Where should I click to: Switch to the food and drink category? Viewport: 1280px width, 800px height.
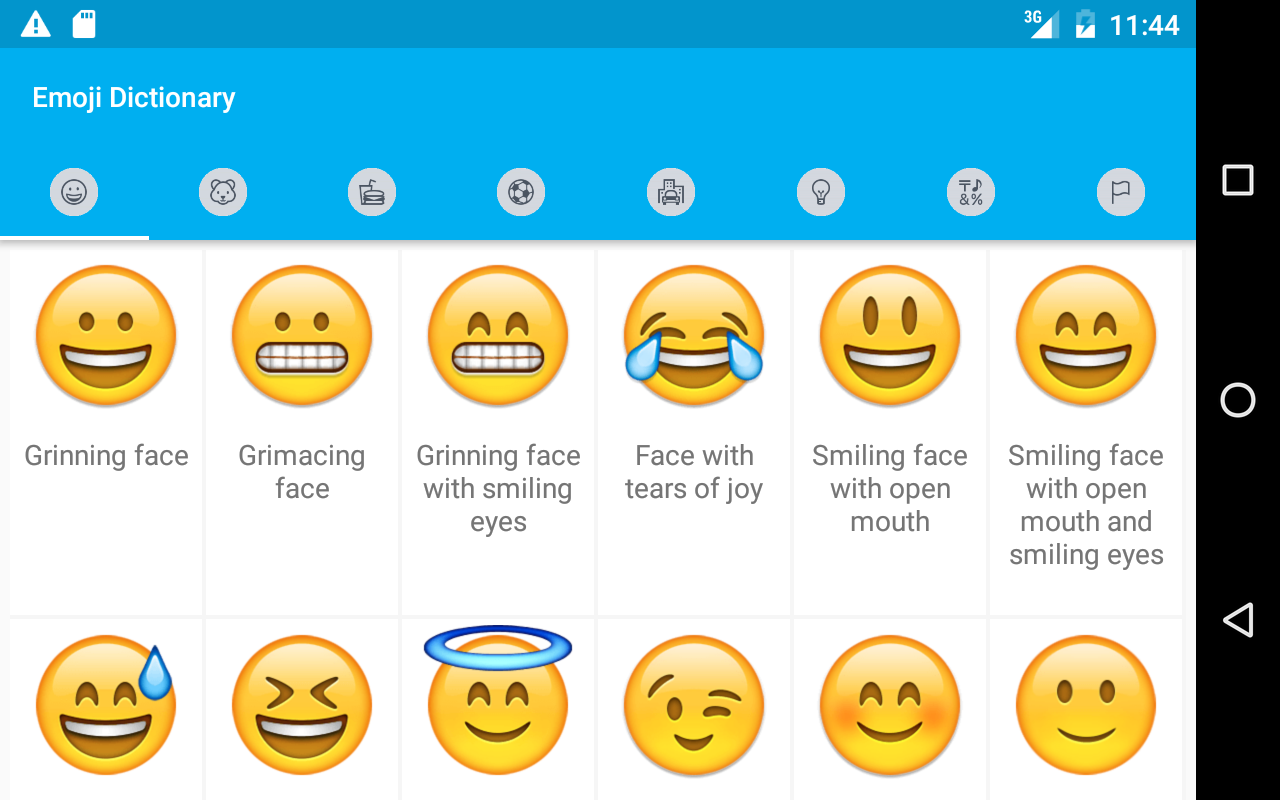372,191
